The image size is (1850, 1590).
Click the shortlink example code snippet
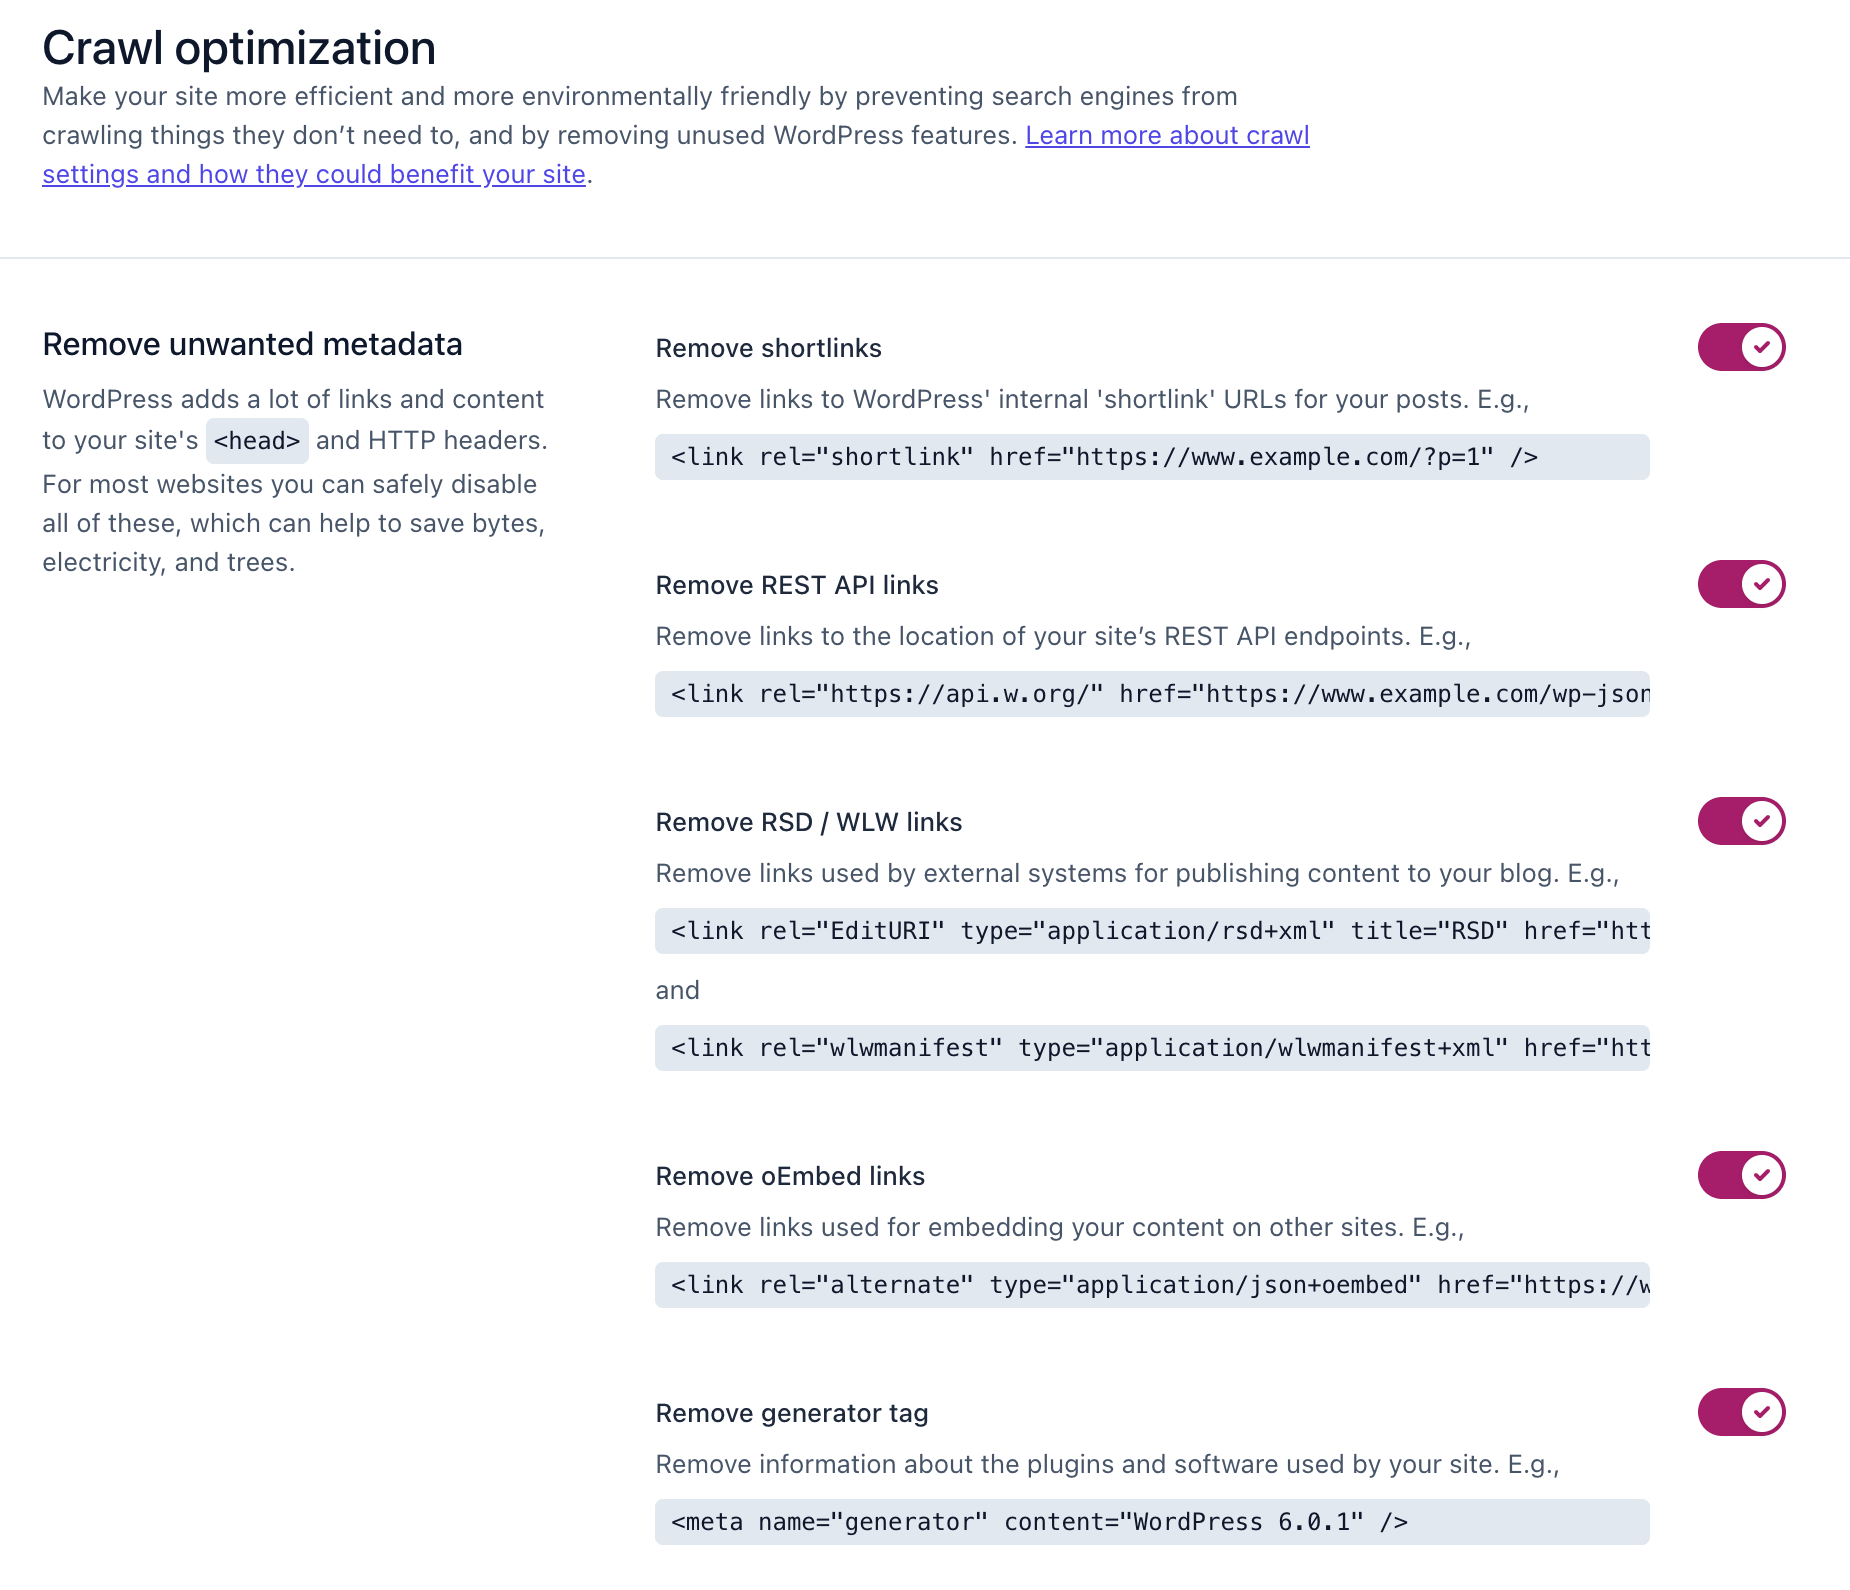(1152, 456)
